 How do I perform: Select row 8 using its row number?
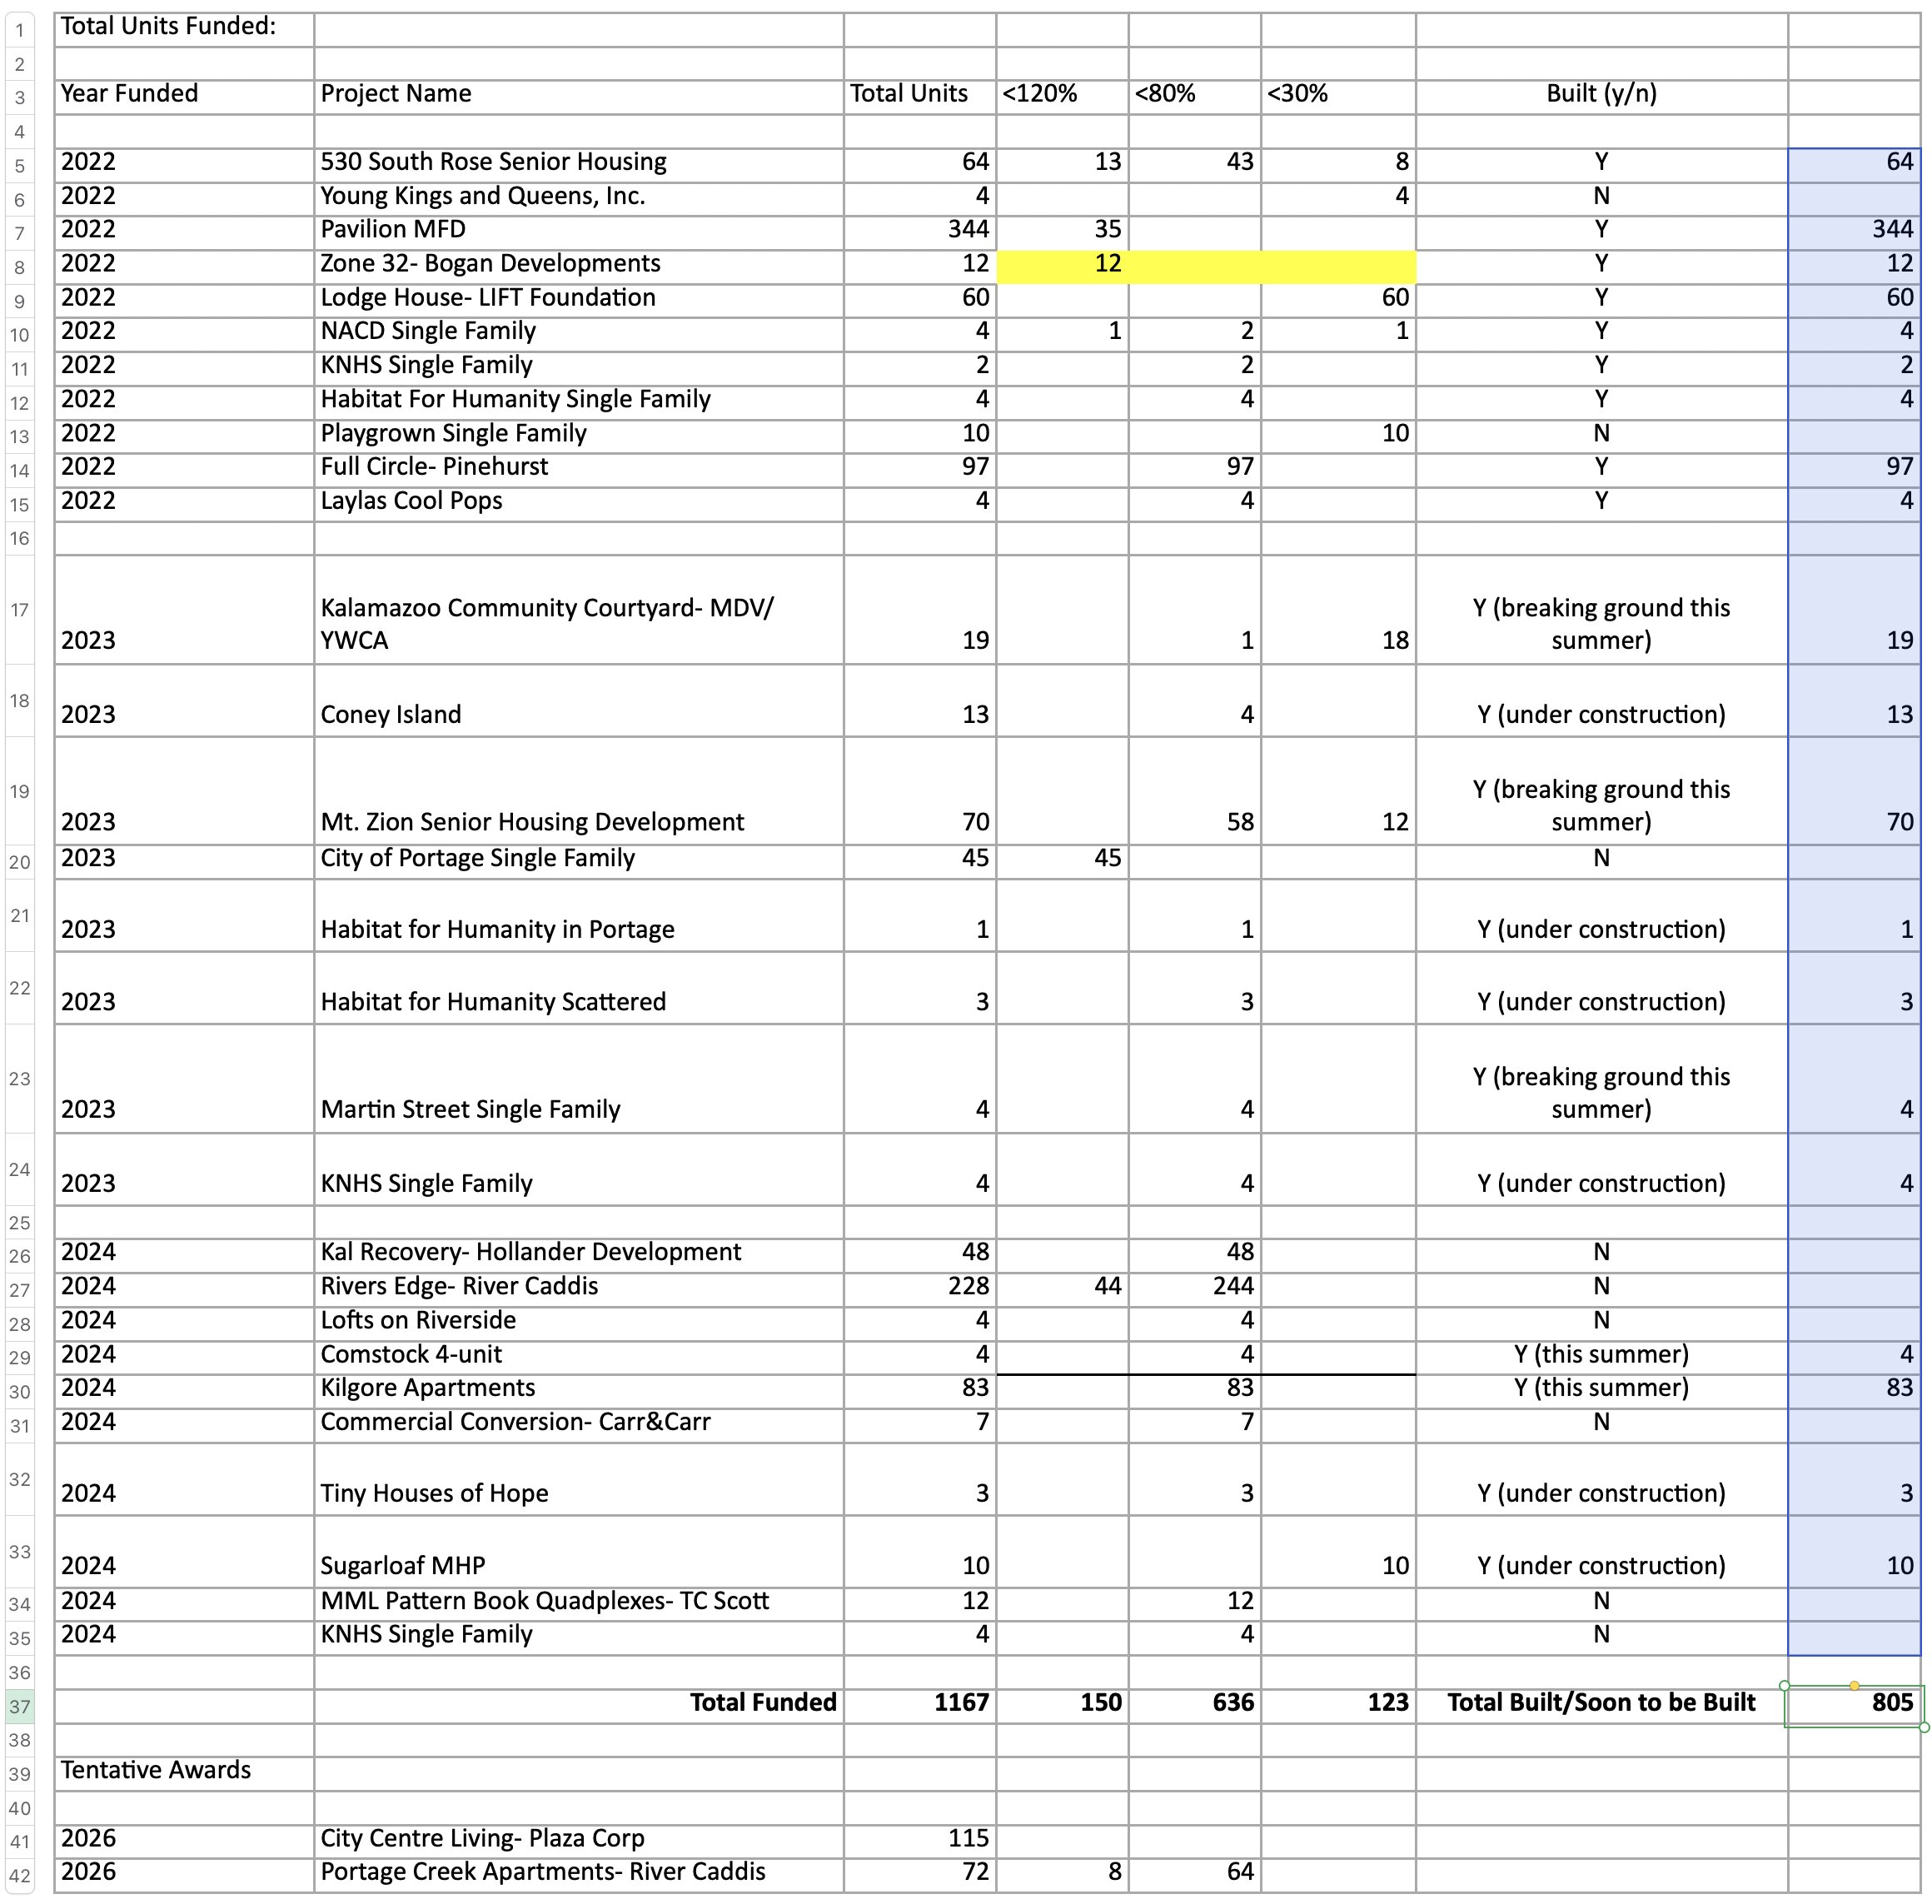coord(18,264)
